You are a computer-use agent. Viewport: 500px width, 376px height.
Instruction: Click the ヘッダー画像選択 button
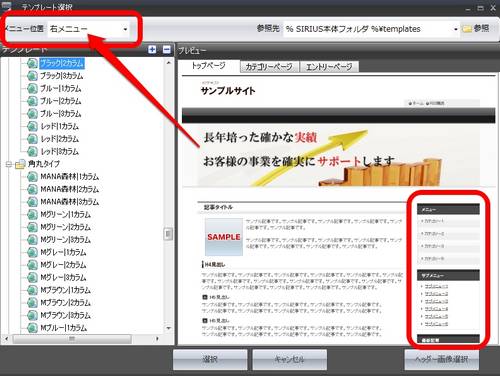(x=442, y=359)
